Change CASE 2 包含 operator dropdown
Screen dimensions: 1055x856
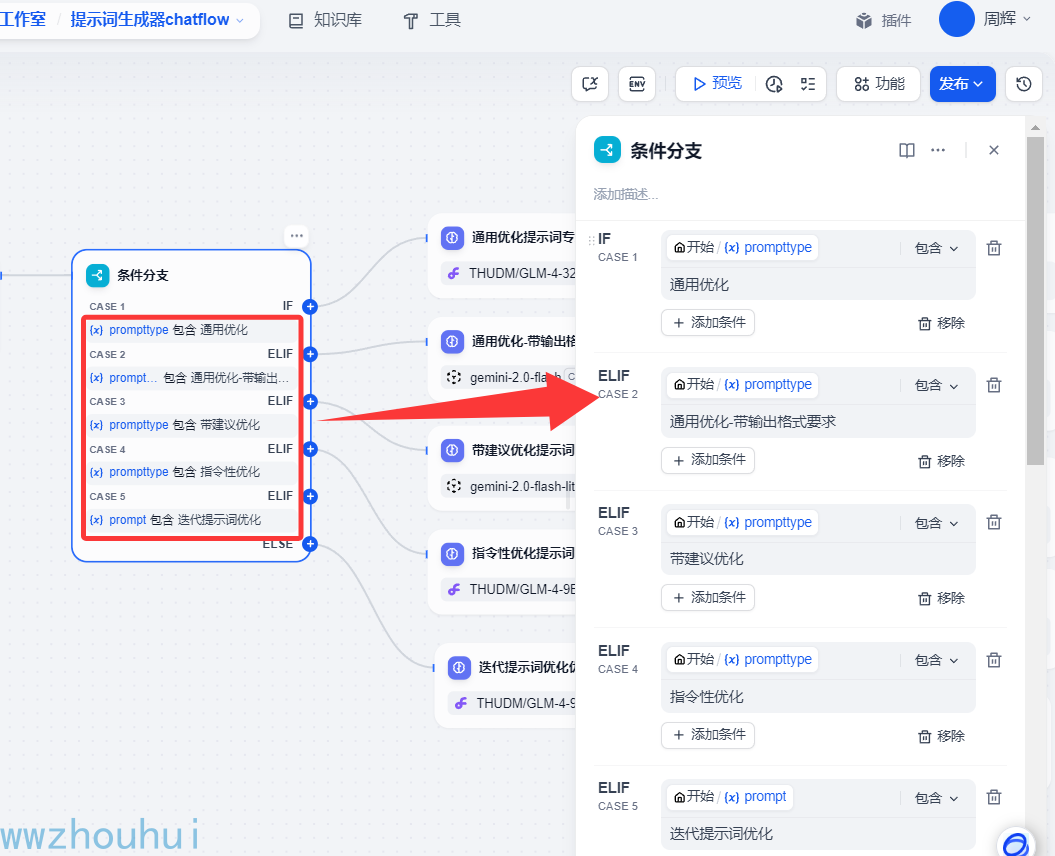pyautogui.click(x=936, y=386)
